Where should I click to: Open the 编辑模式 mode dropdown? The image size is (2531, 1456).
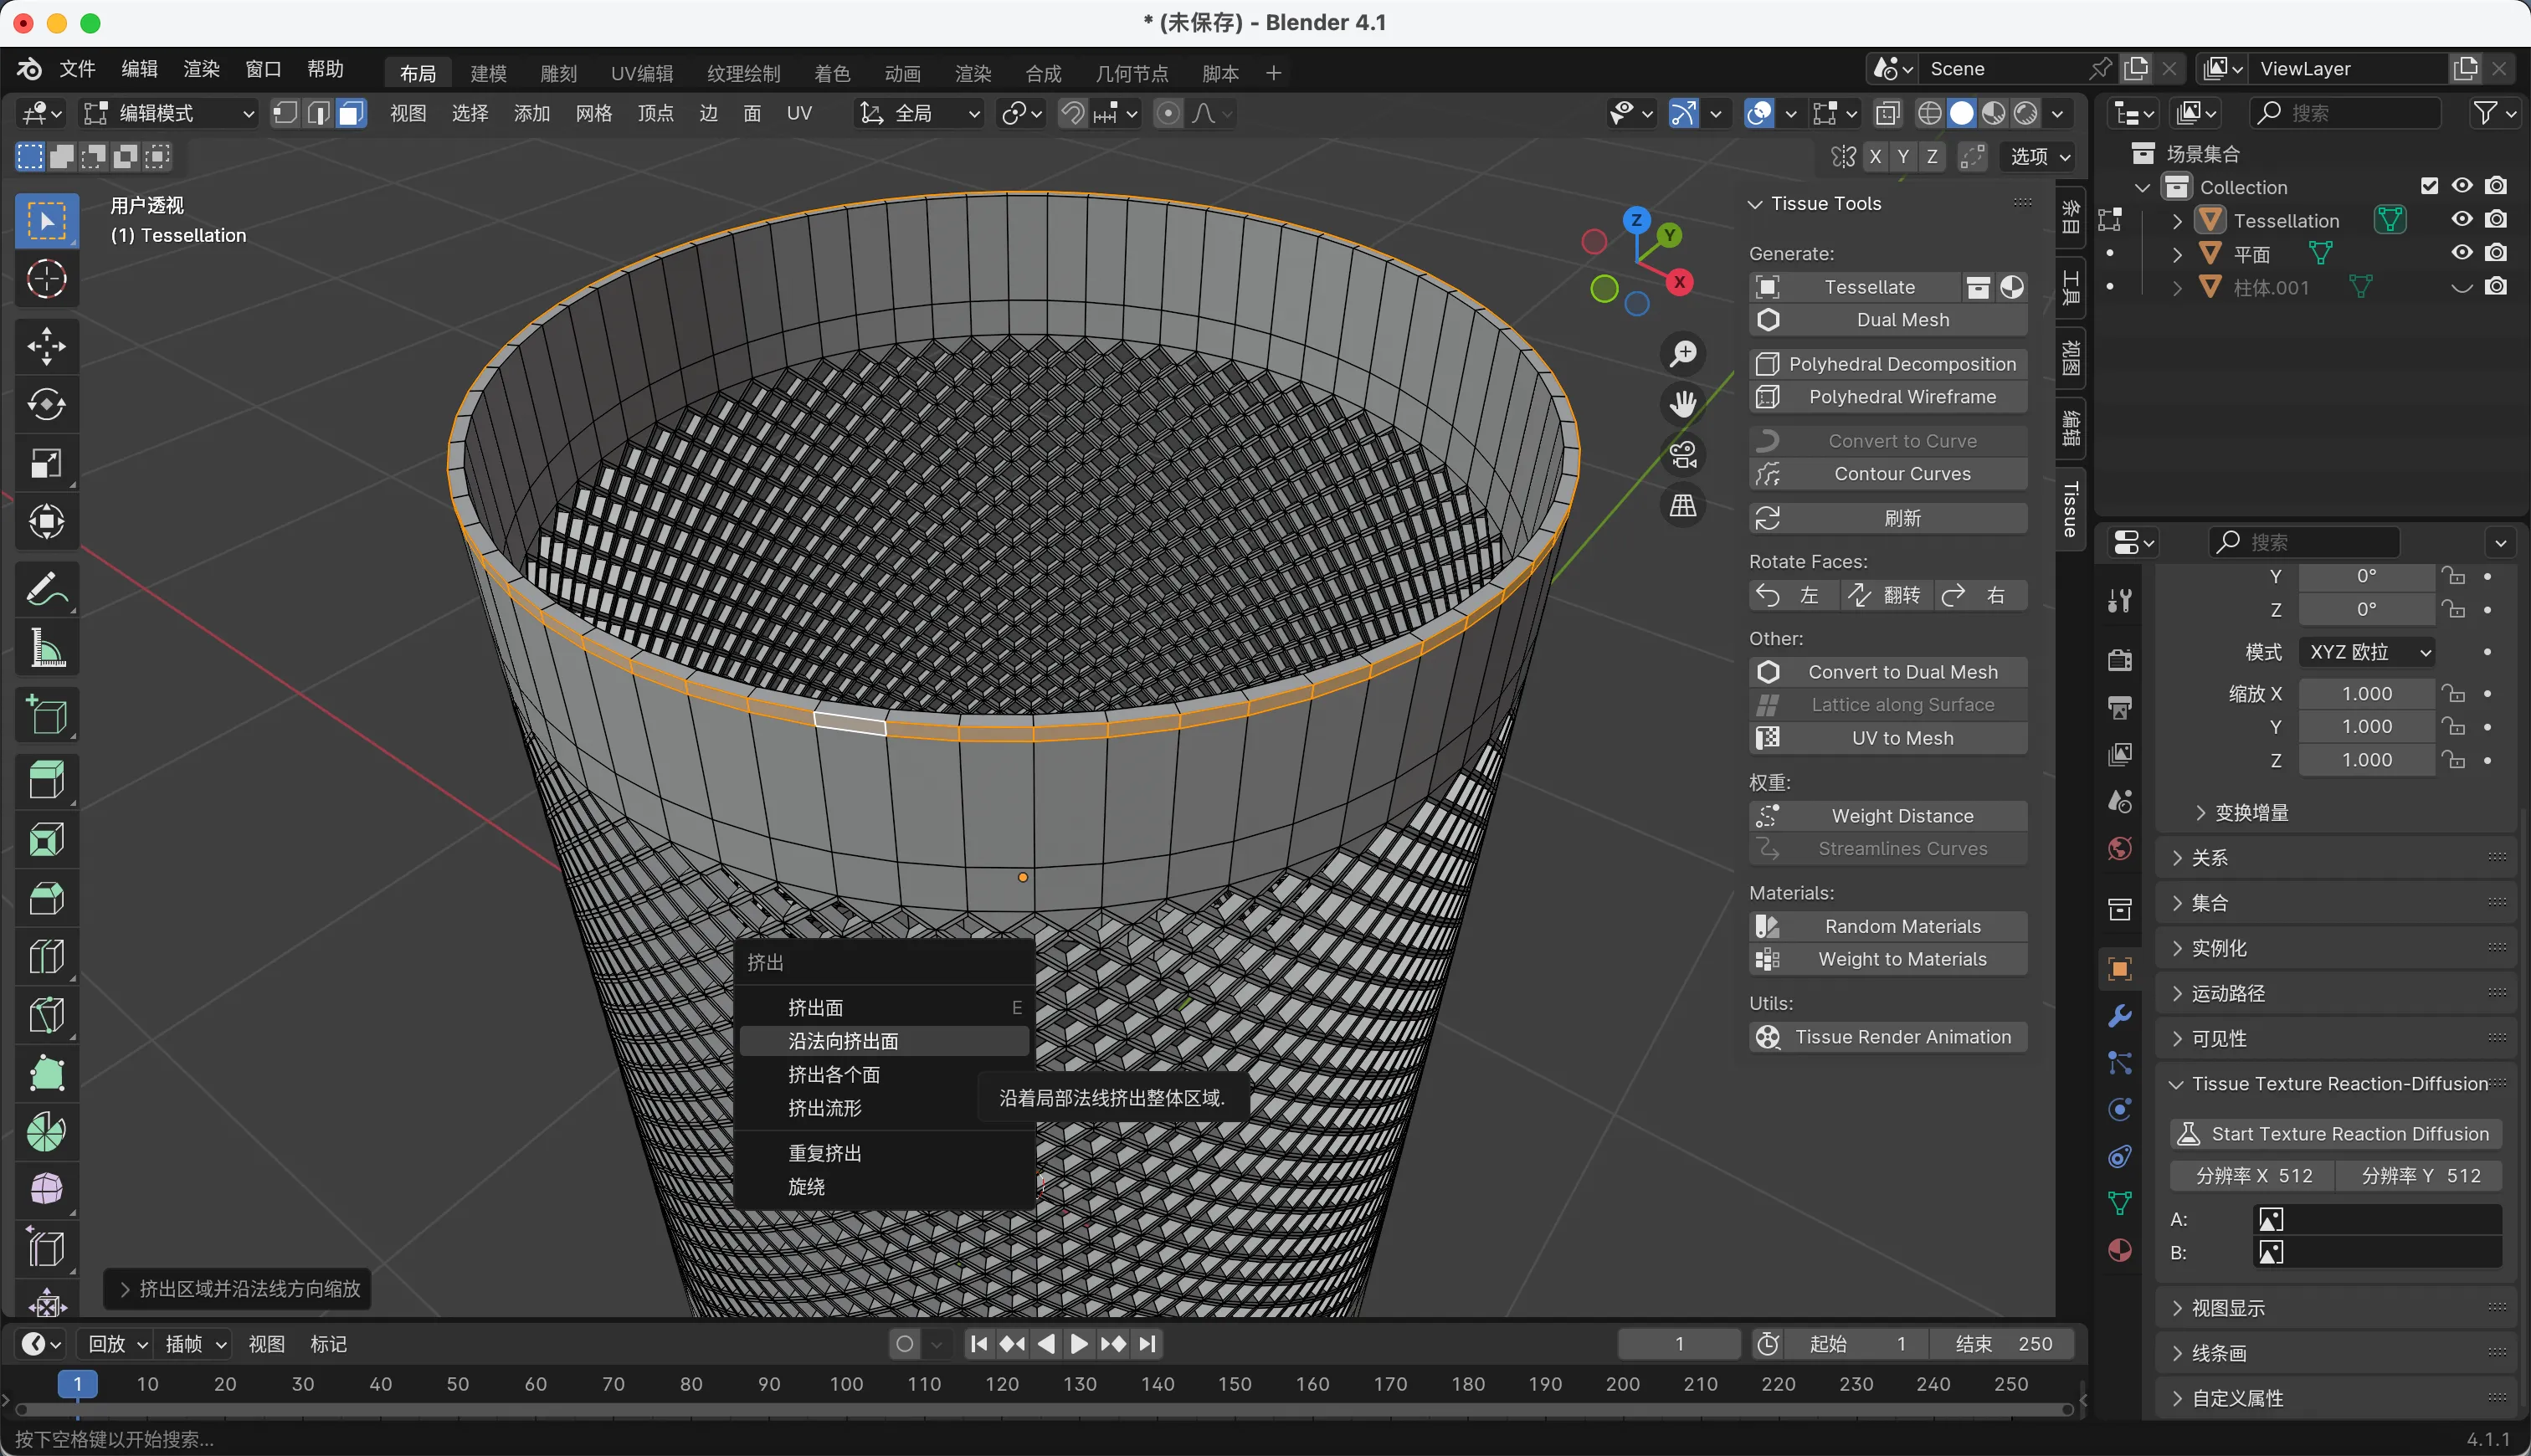pyautogui.click(x=168, y=113)
